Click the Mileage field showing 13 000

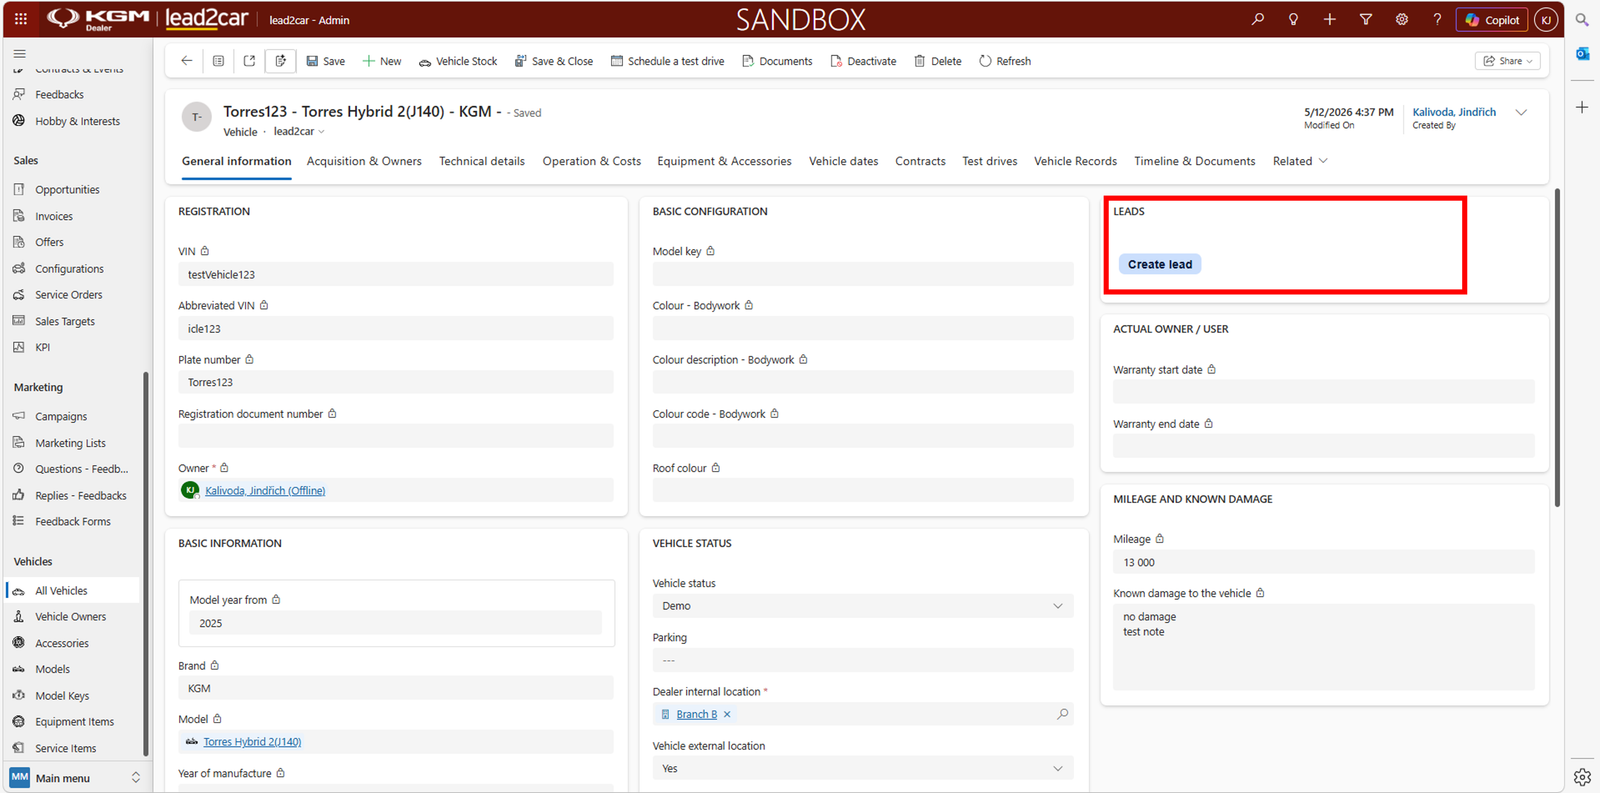[x=1324, y=562]
